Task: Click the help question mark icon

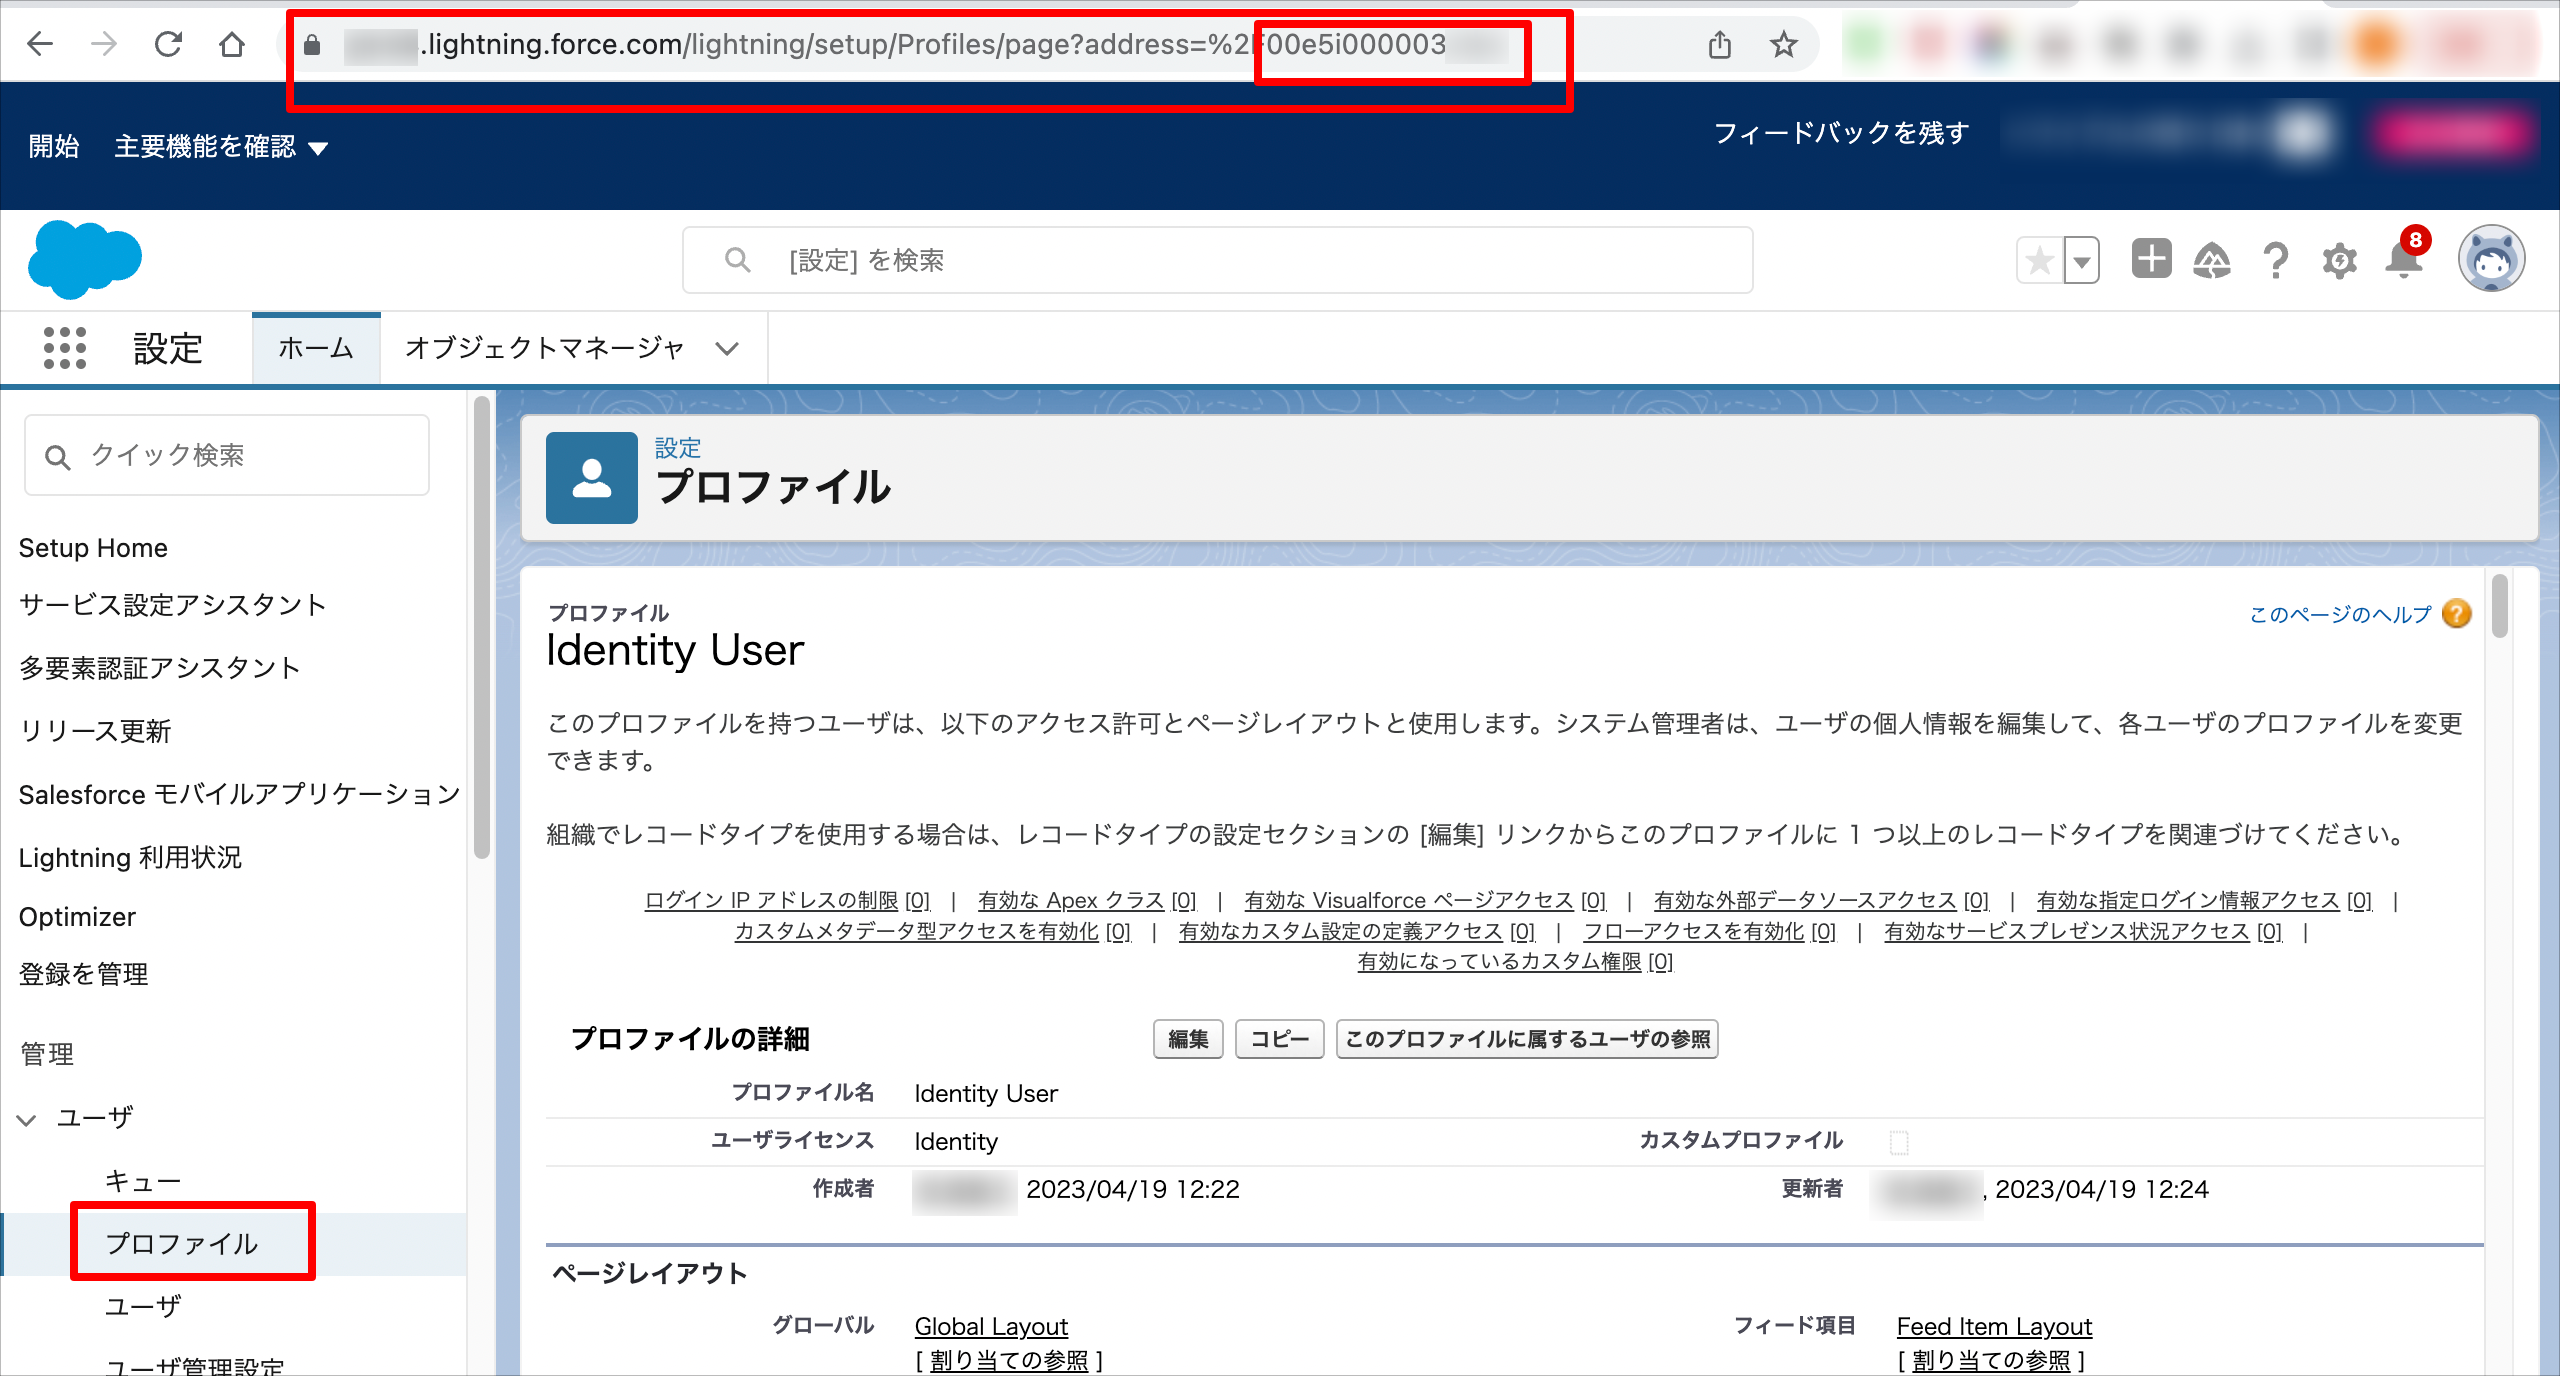Action: [2276, 259]
